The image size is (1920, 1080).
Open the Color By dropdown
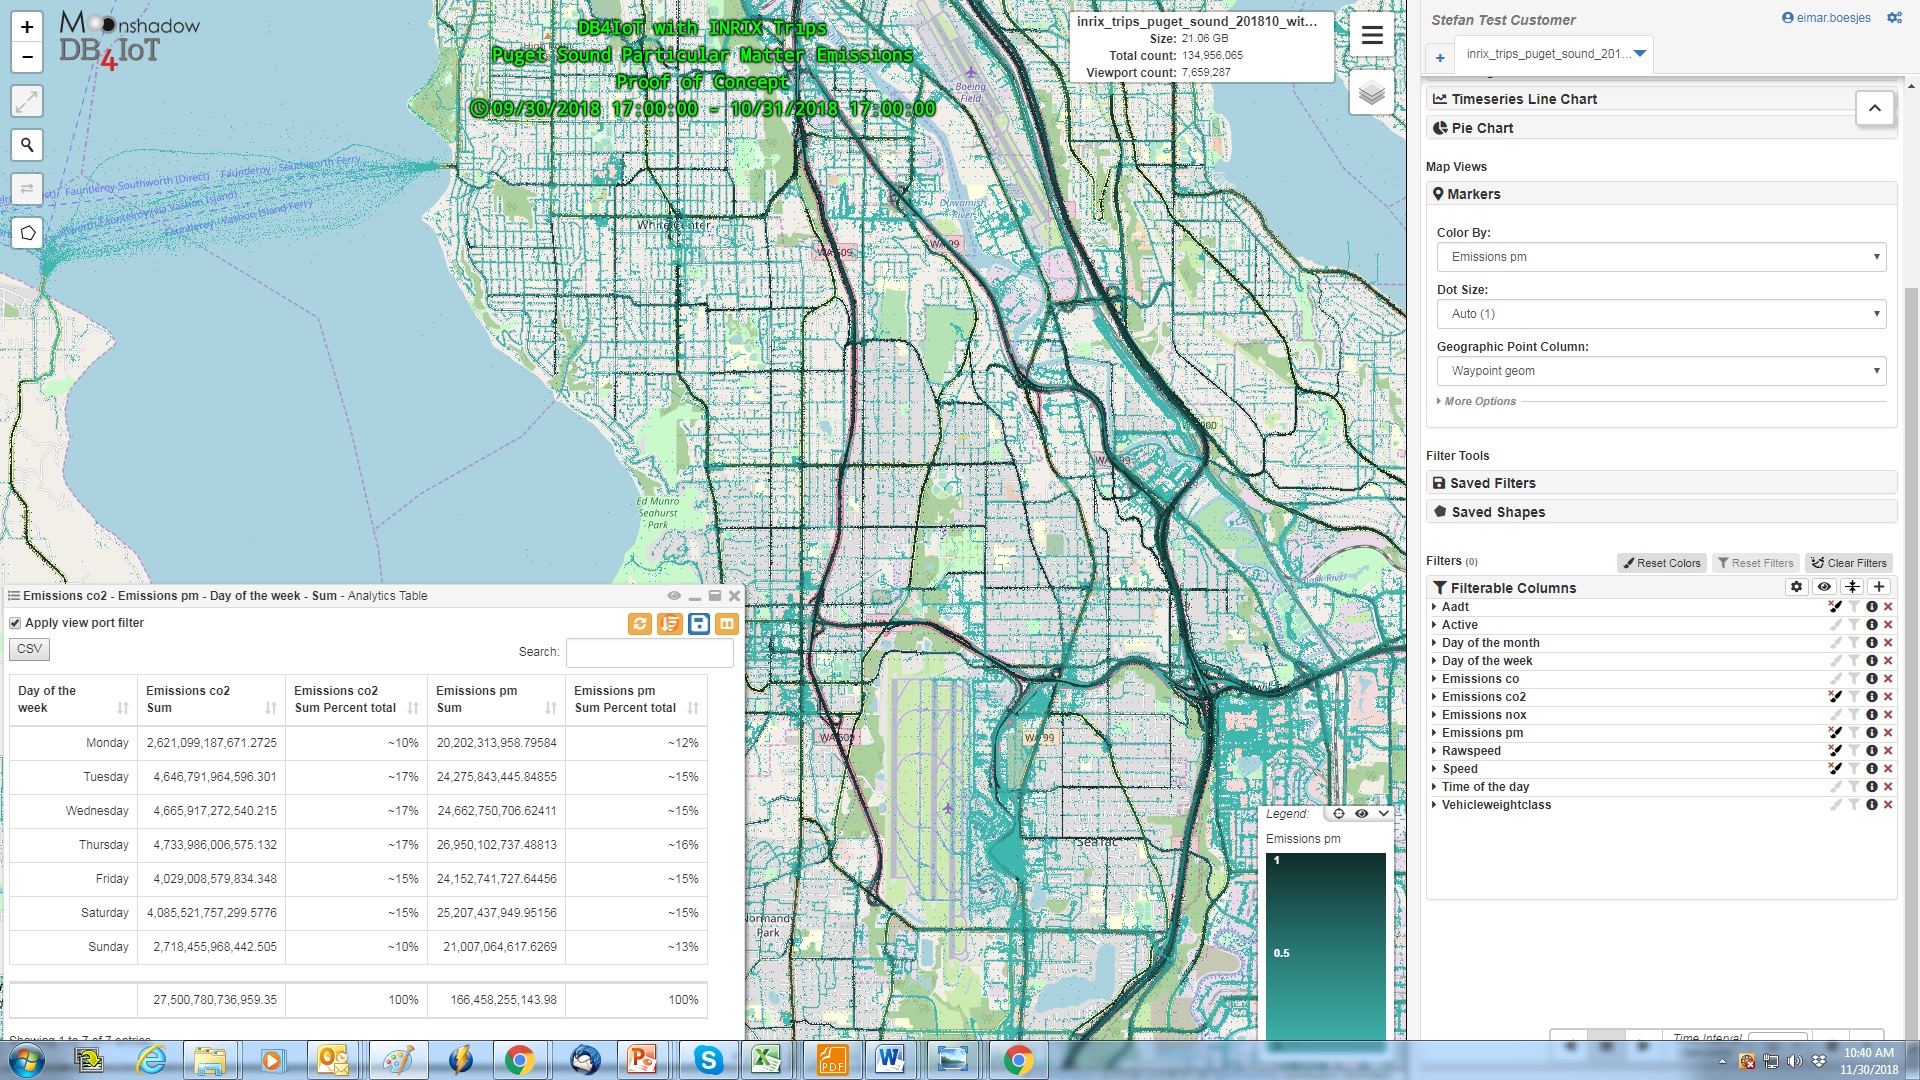pyautogui.click(x=1661, y=257)
